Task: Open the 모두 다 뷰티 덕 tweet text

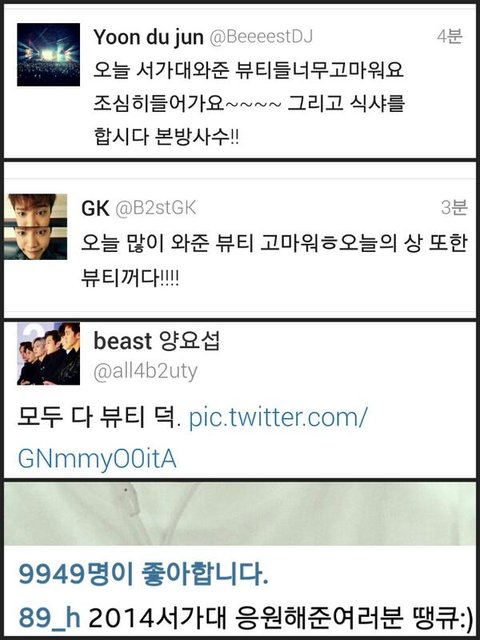Action: coord(99,419)
